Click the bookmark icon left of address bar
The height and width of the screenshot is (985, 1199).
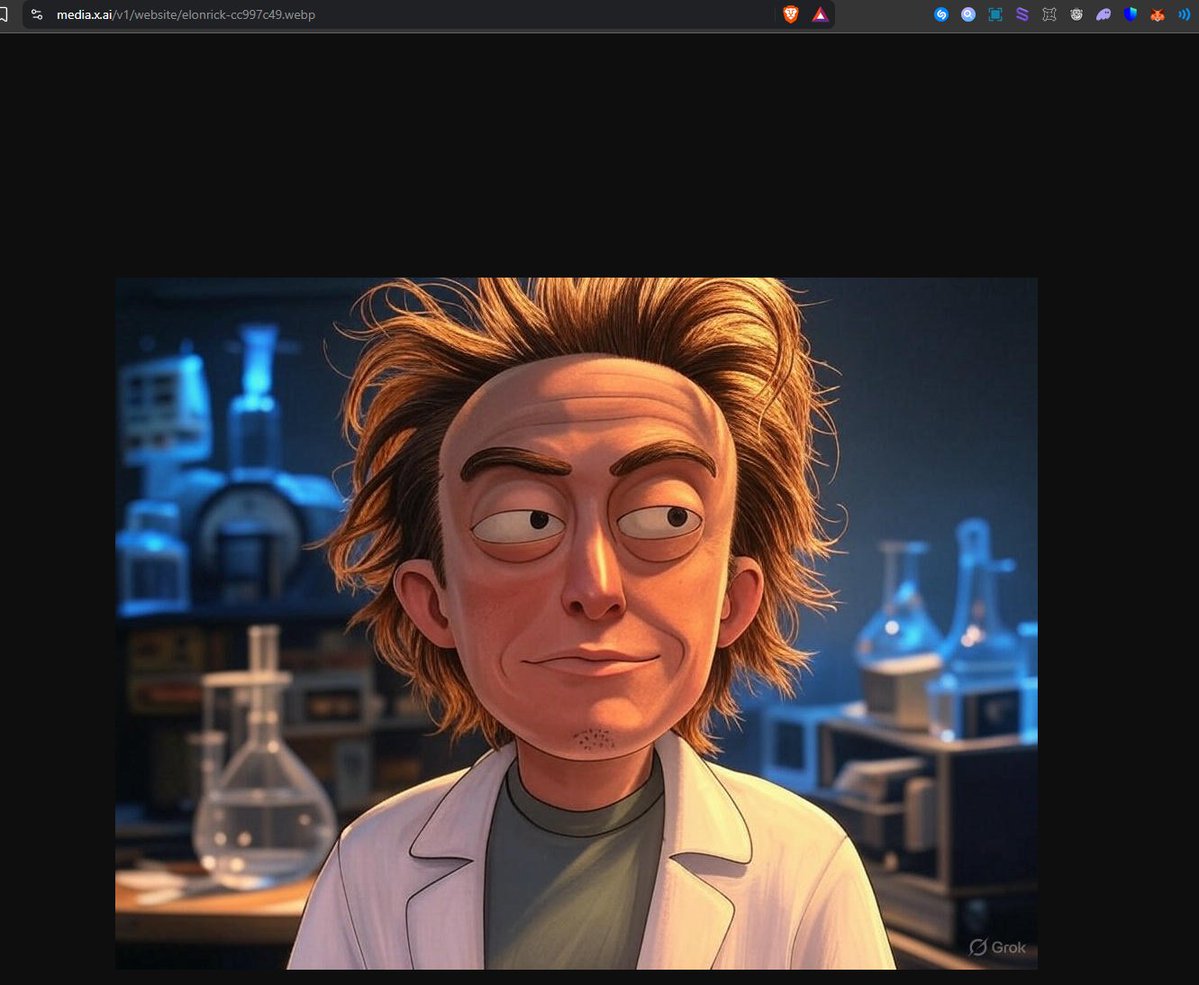point(3,15)
